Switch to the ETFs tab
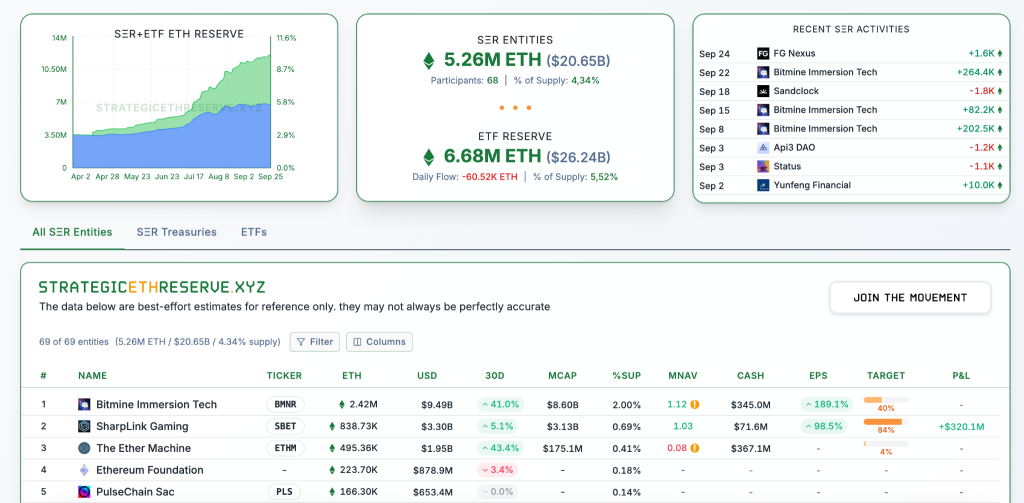This screenshot has height=503, width=1024. (254, 232)
